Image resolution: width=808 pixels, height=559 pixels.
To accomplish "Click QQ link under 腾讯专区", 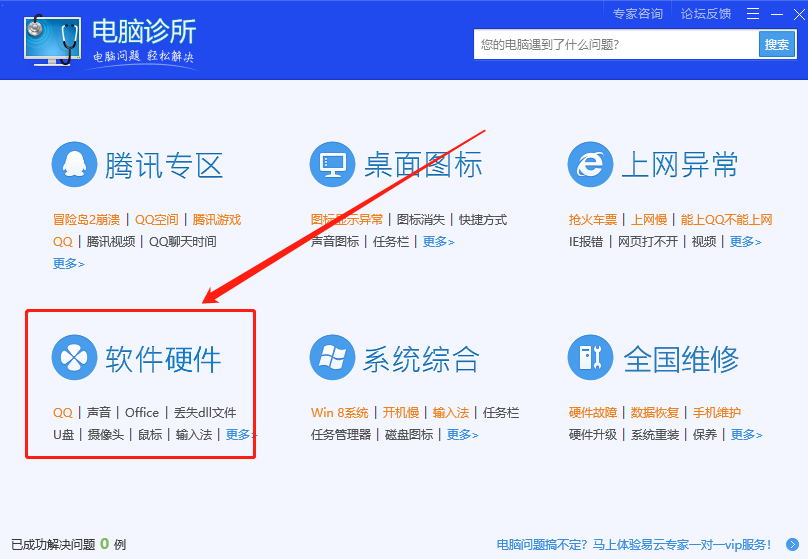I will click(63, 241).
